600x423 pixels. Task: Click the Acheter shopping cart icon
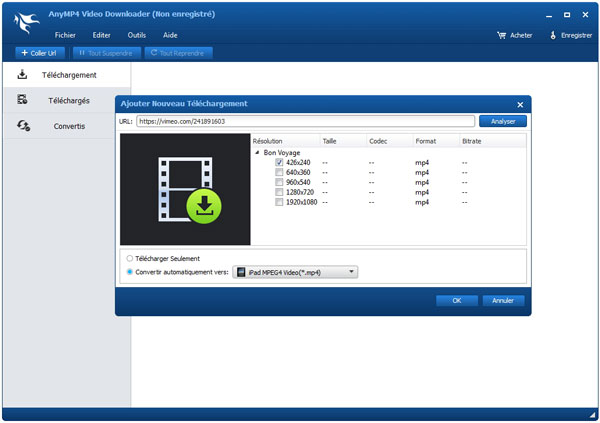501,35
